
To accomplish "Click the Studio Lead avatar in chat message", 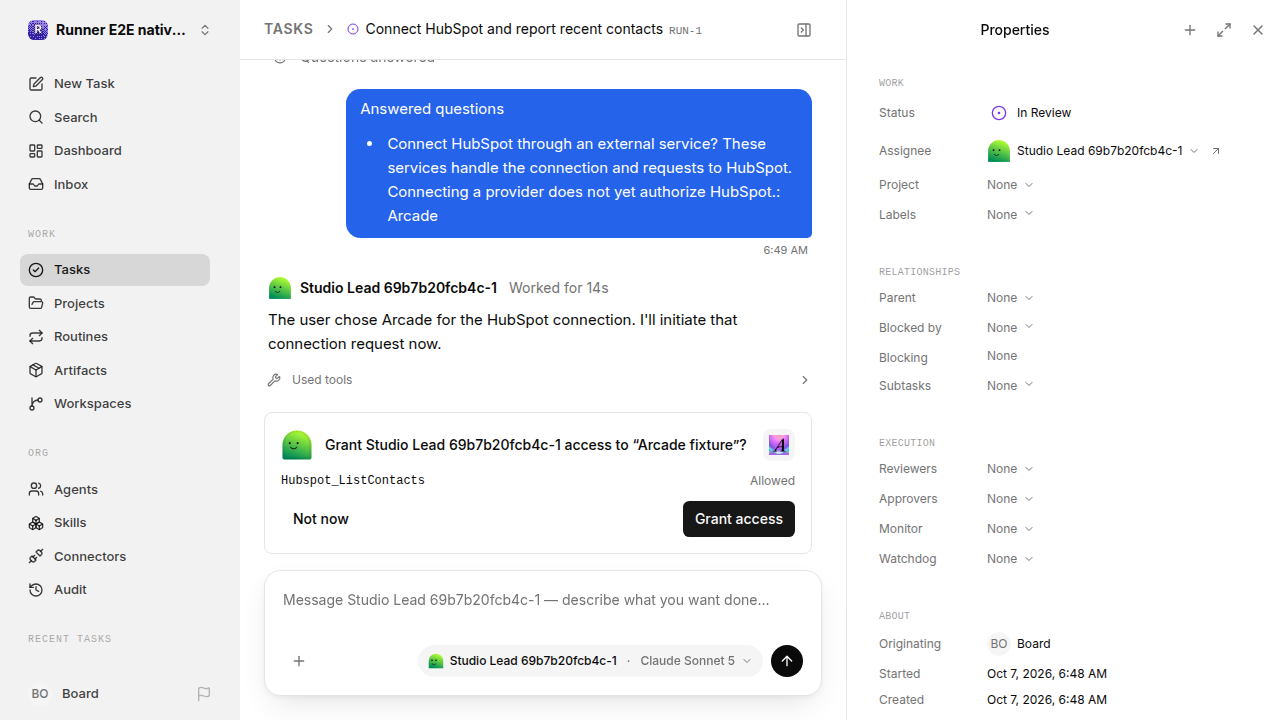I will tap(280, 288).
